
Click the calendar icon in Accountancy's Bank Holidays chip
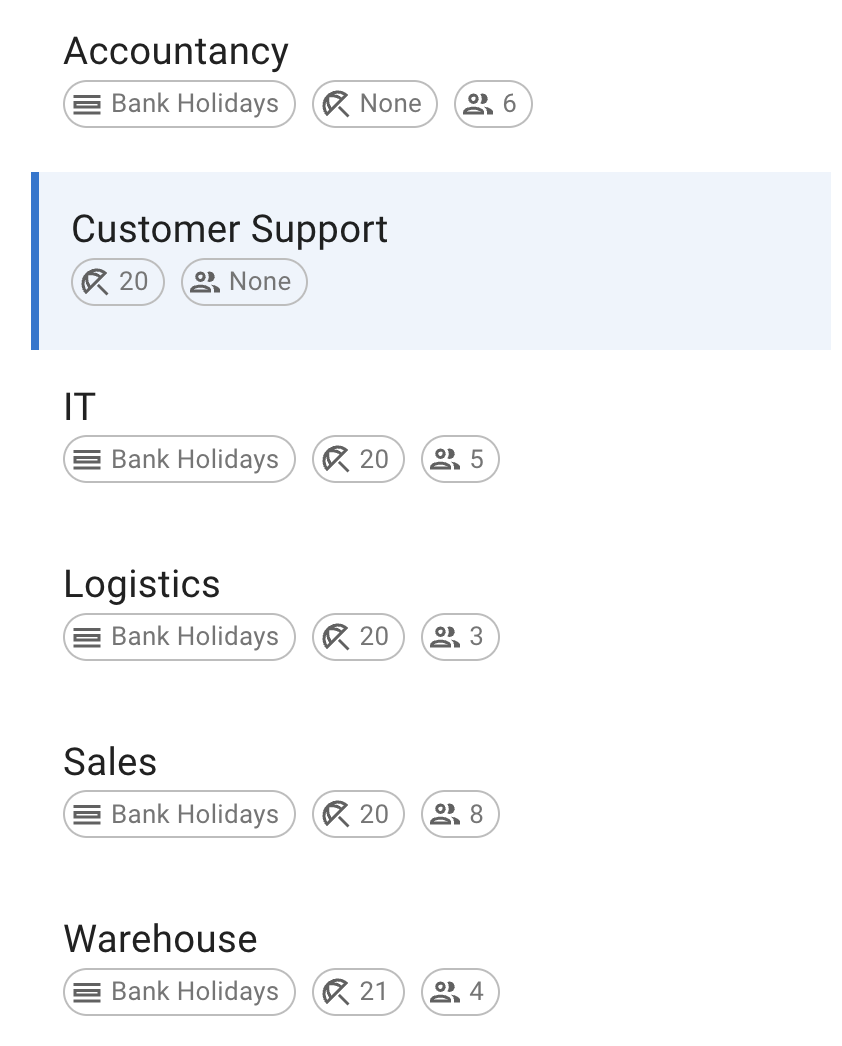[x=88, y=104]
